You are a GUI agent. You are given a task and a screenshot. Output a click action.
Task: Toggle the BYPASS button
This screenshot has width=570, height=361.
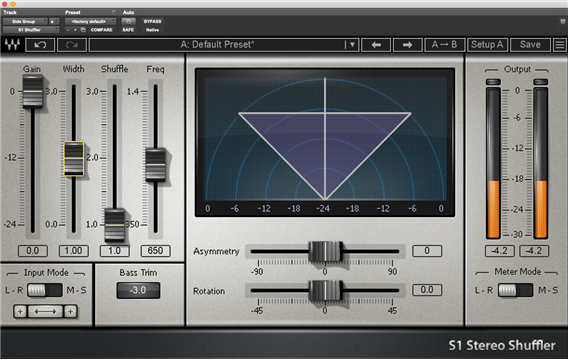coord(152,21)
